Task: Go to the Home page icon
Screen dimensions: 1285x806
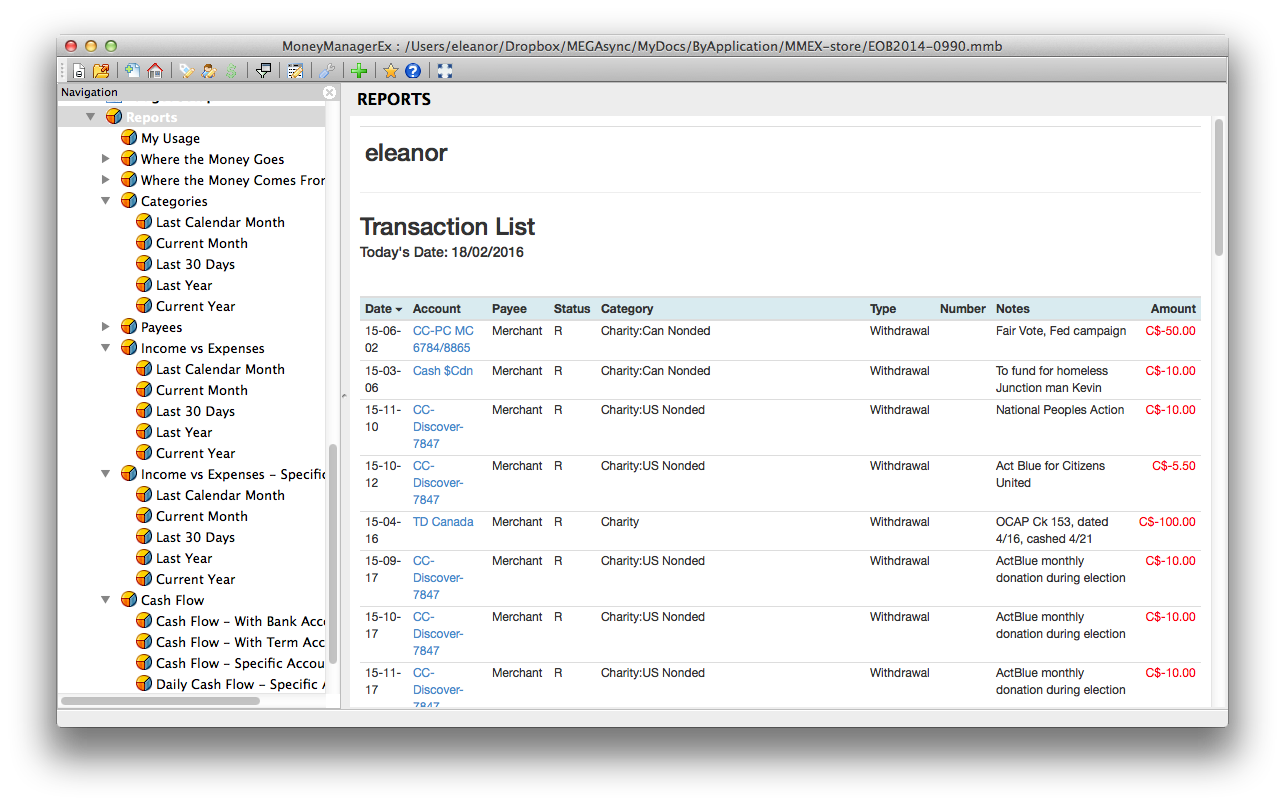Action: pyautogui.click(x=155, y=71)
